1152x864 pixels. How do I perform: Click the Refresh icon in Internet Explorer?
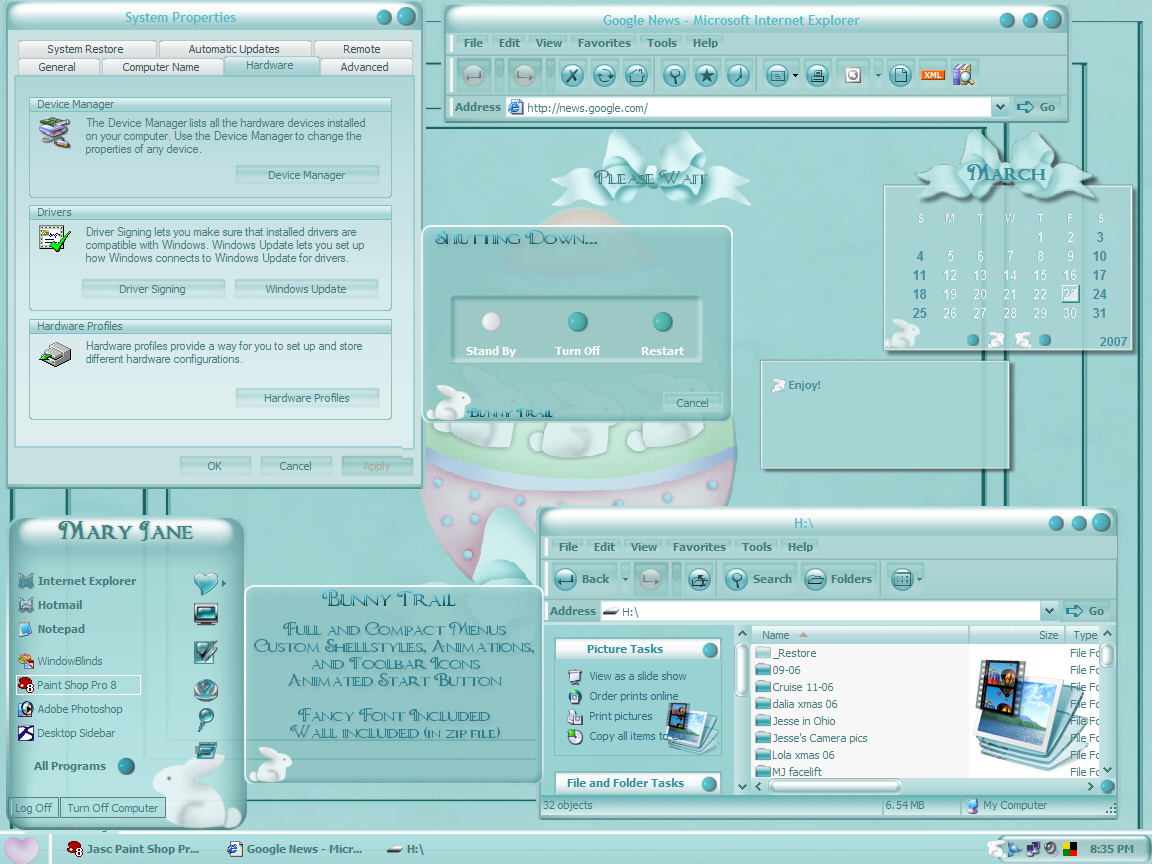[x=604, y=75]
